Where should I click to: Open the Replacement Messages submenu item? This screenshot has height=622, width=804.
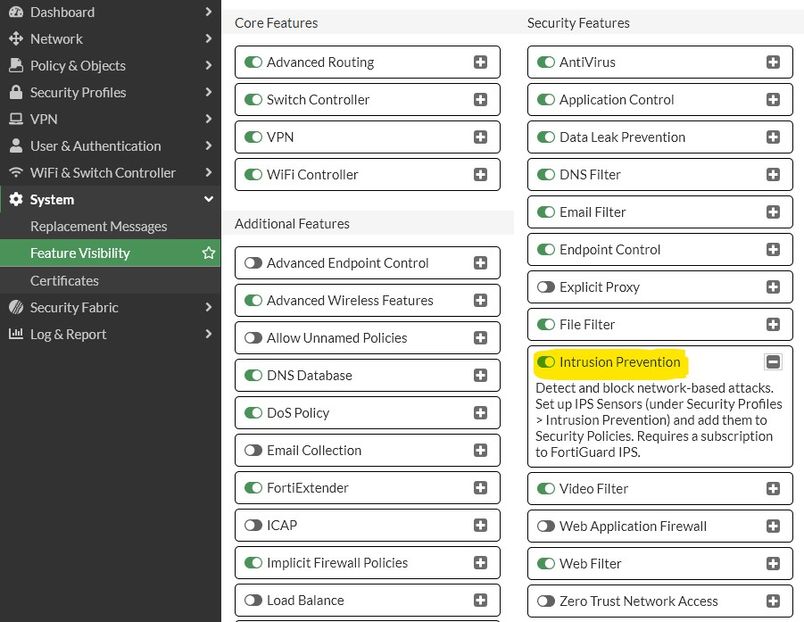[x=98, y=226]
